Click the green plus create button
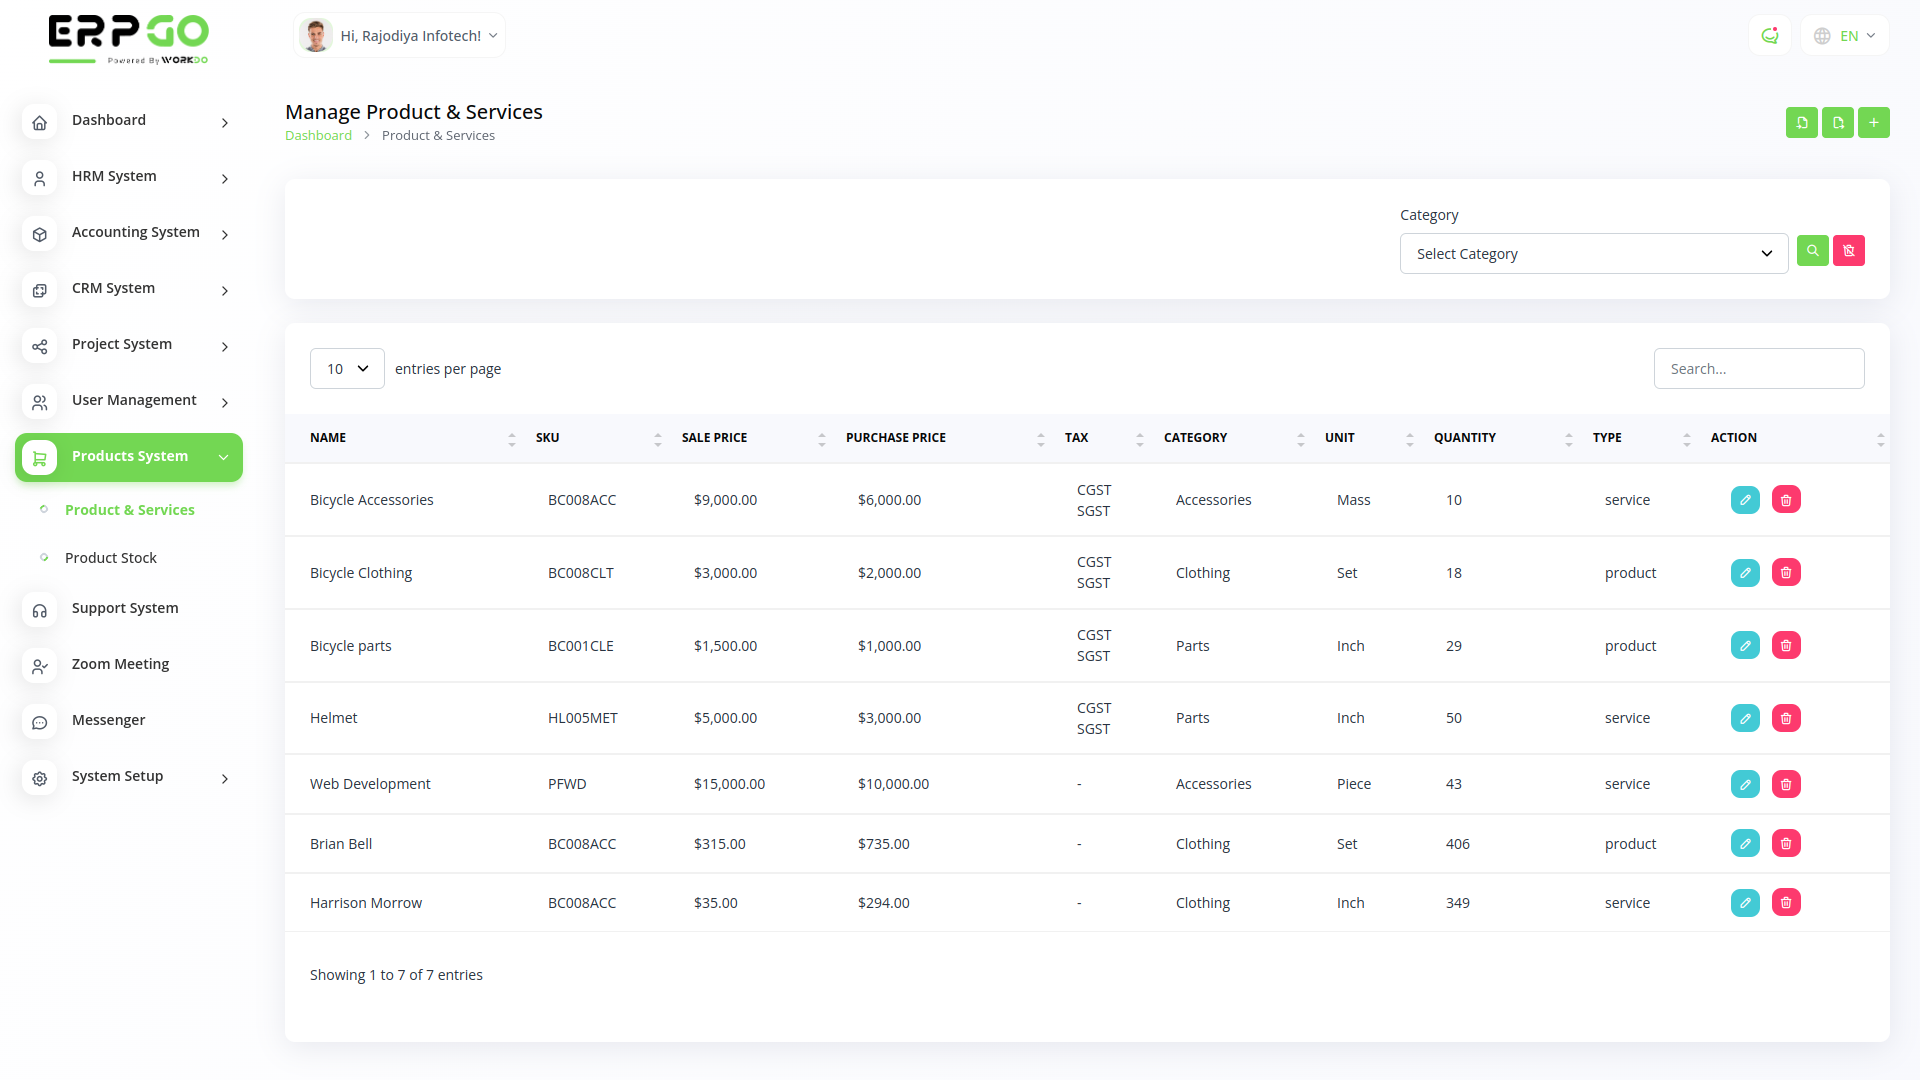The image size is (1920, 1080). [1873, 123]
